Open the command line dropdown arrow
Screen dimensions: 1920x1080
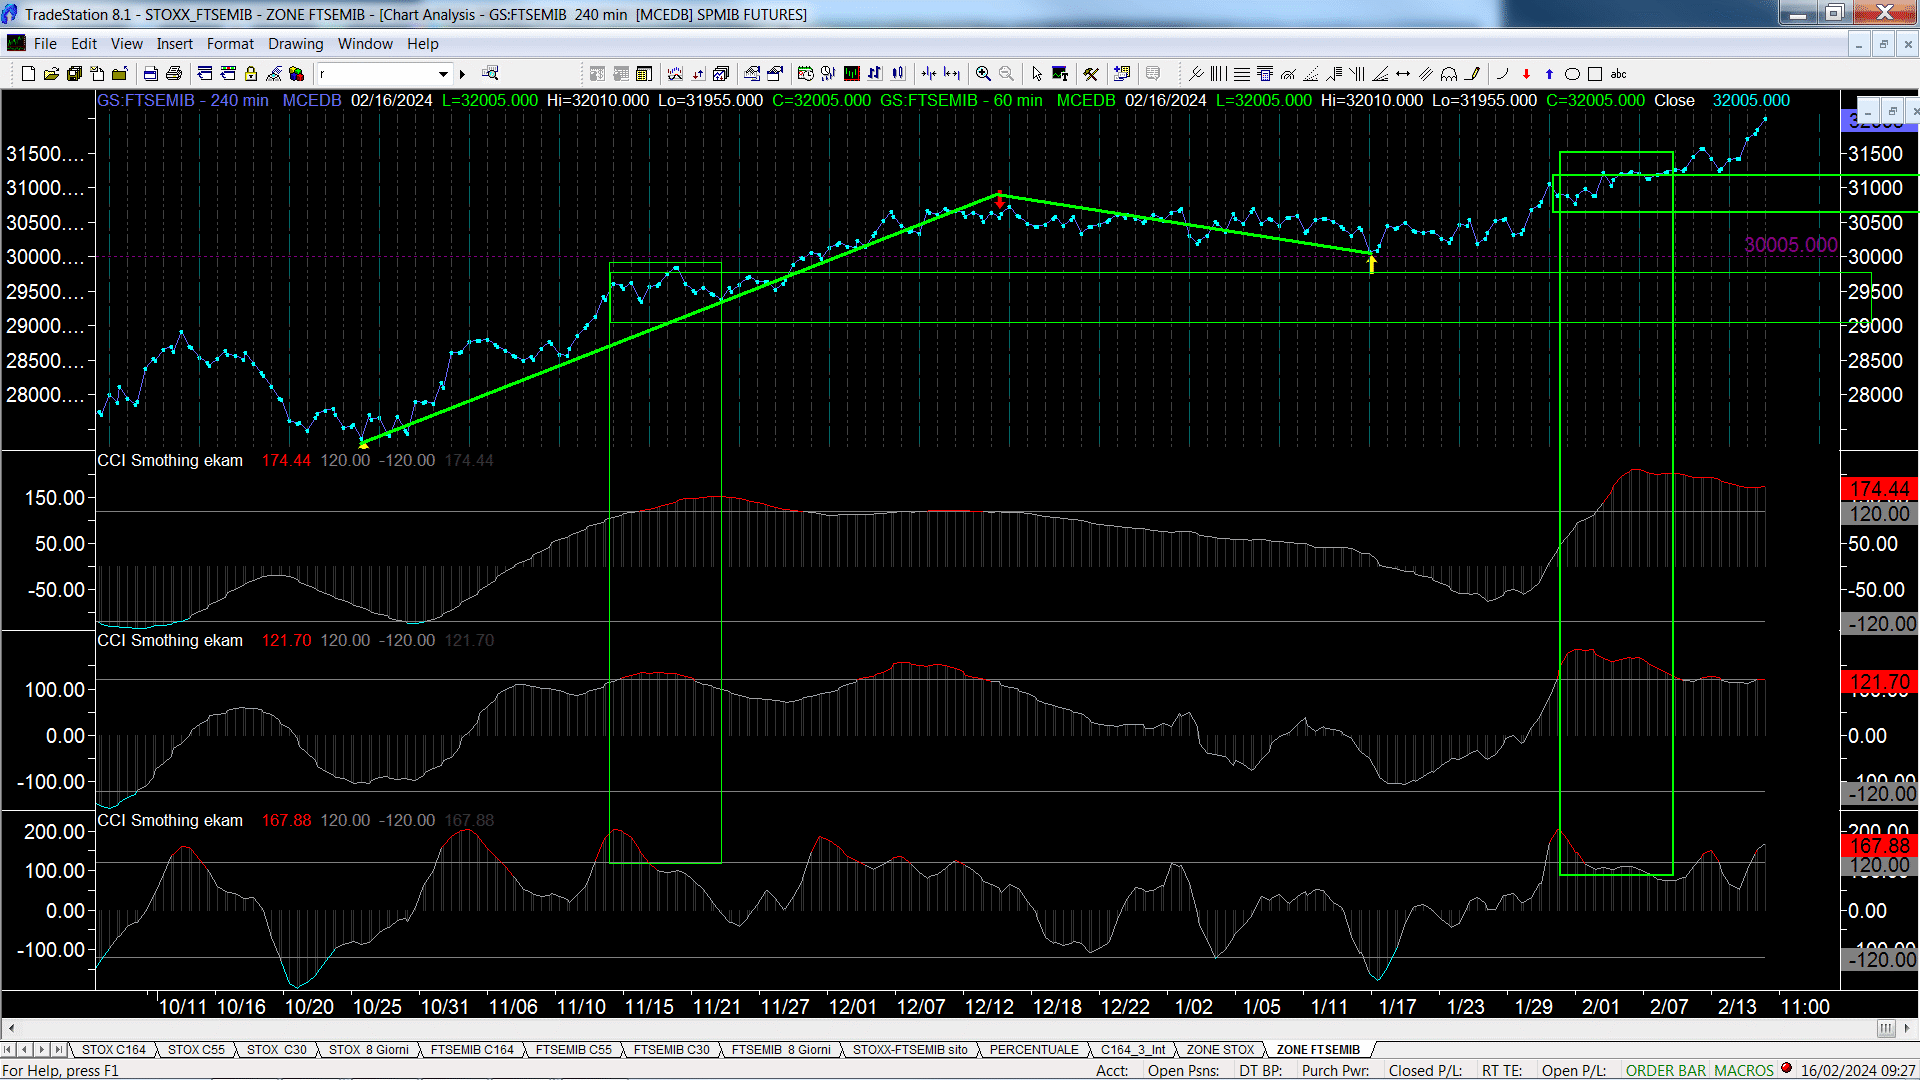click(443, 73)
